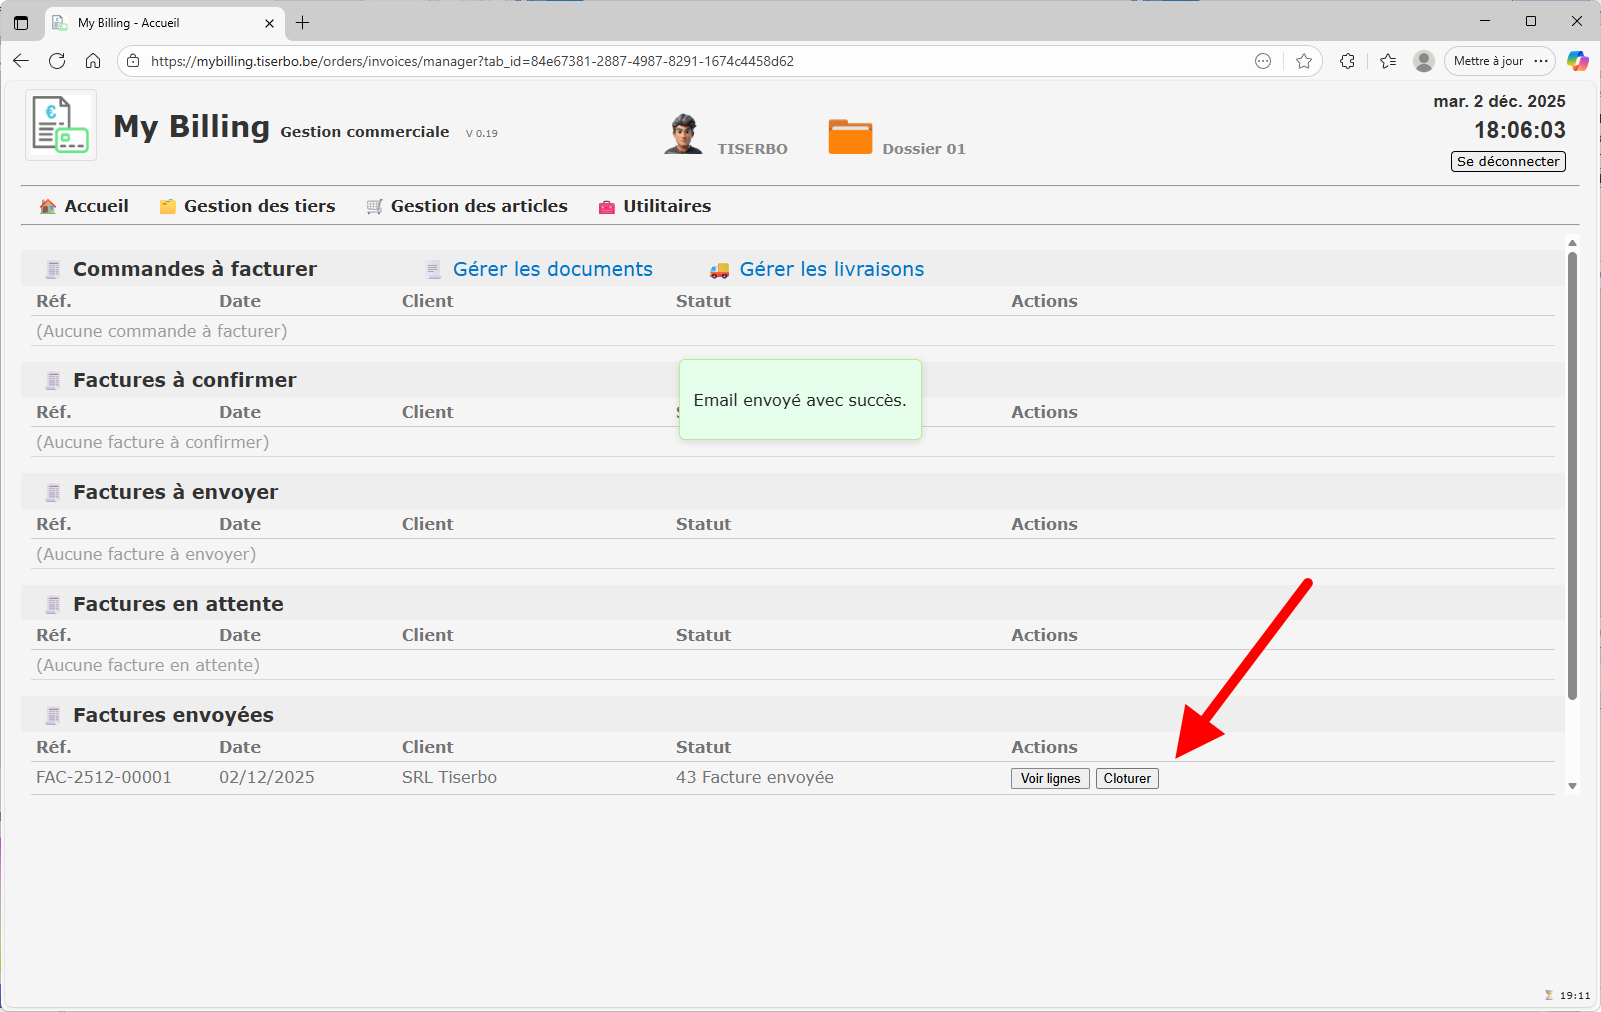
Task: Open the orange Dossier 01 folder icon
Action: pyautogui.click(x=850, y=137)
